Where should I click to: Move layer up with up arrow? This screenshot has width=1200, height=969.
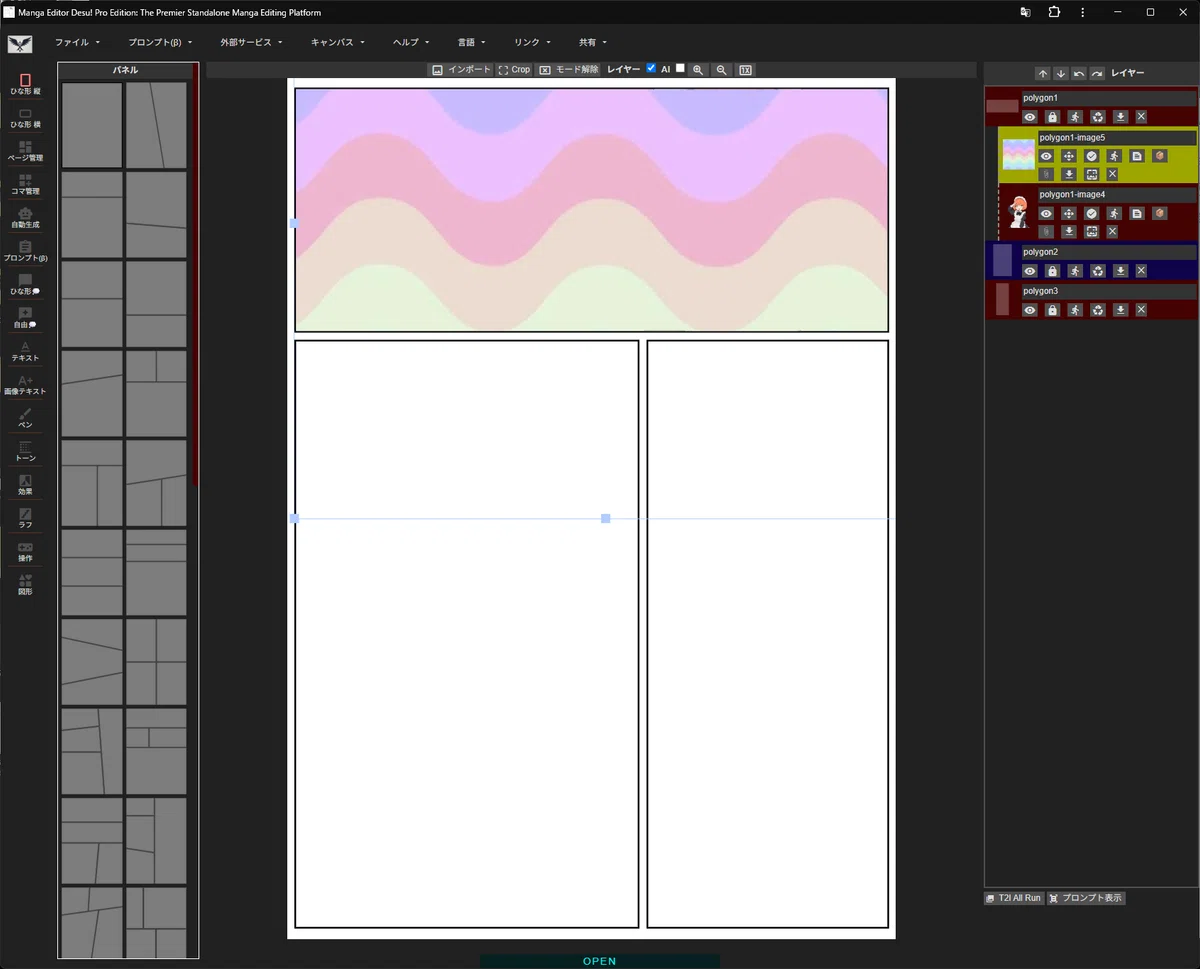(1042, 73)
